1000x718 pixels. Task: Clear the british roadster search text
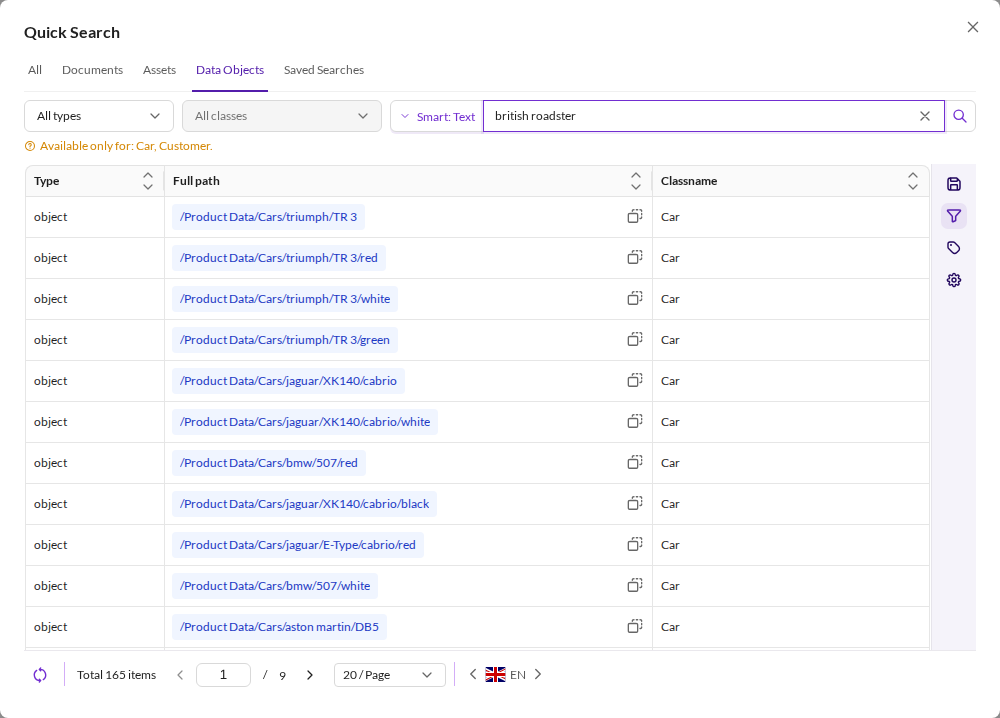tap(925, 116)
